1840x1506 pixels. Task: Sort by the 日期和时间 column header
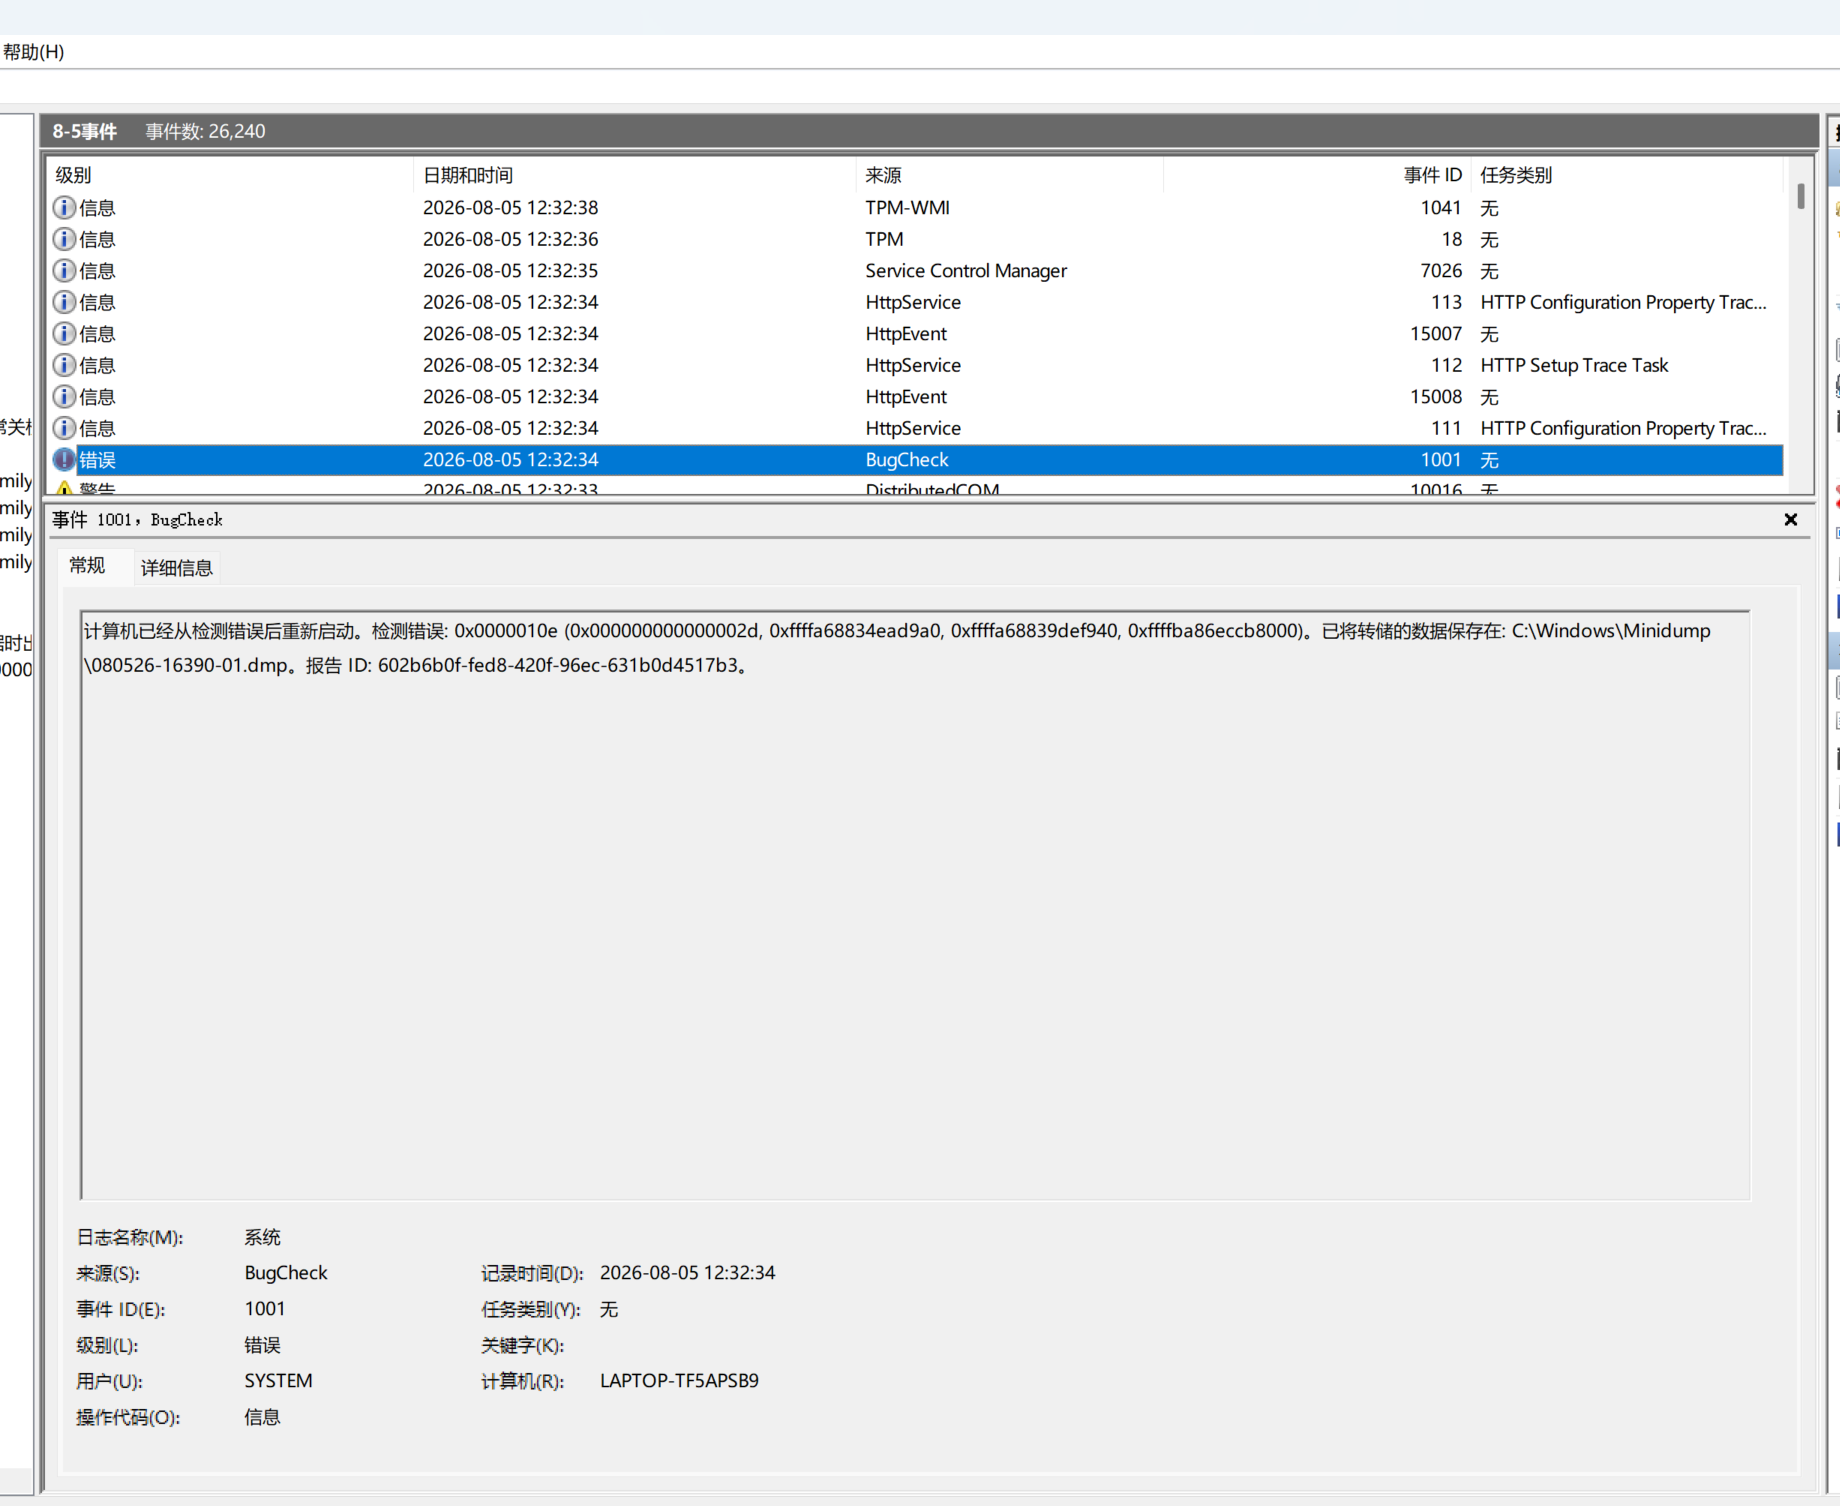pyautogui.click(x=634, y=175)
